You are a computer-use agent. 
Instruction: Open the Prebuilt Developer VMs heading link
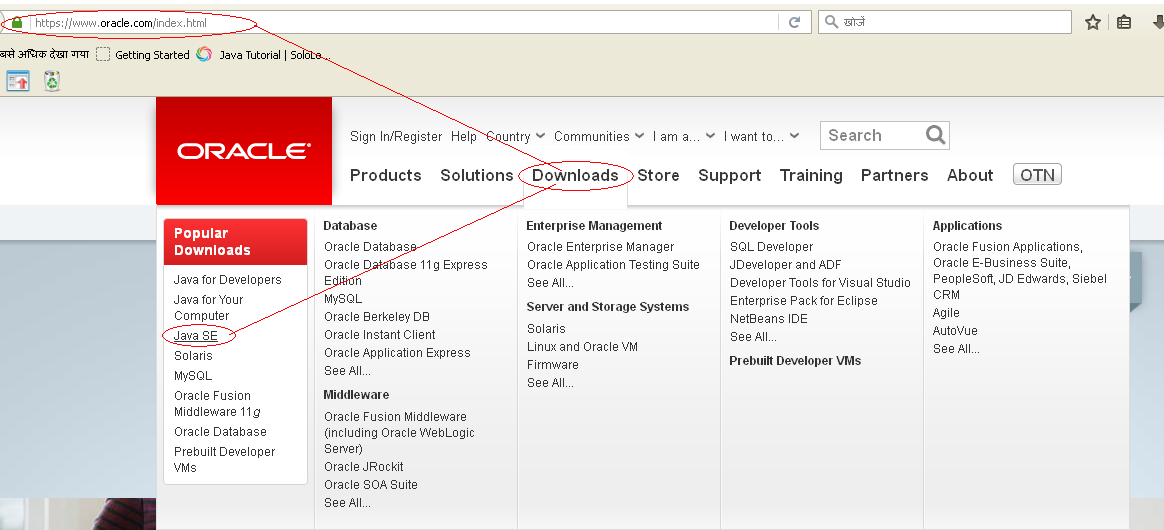pos(794,361)
